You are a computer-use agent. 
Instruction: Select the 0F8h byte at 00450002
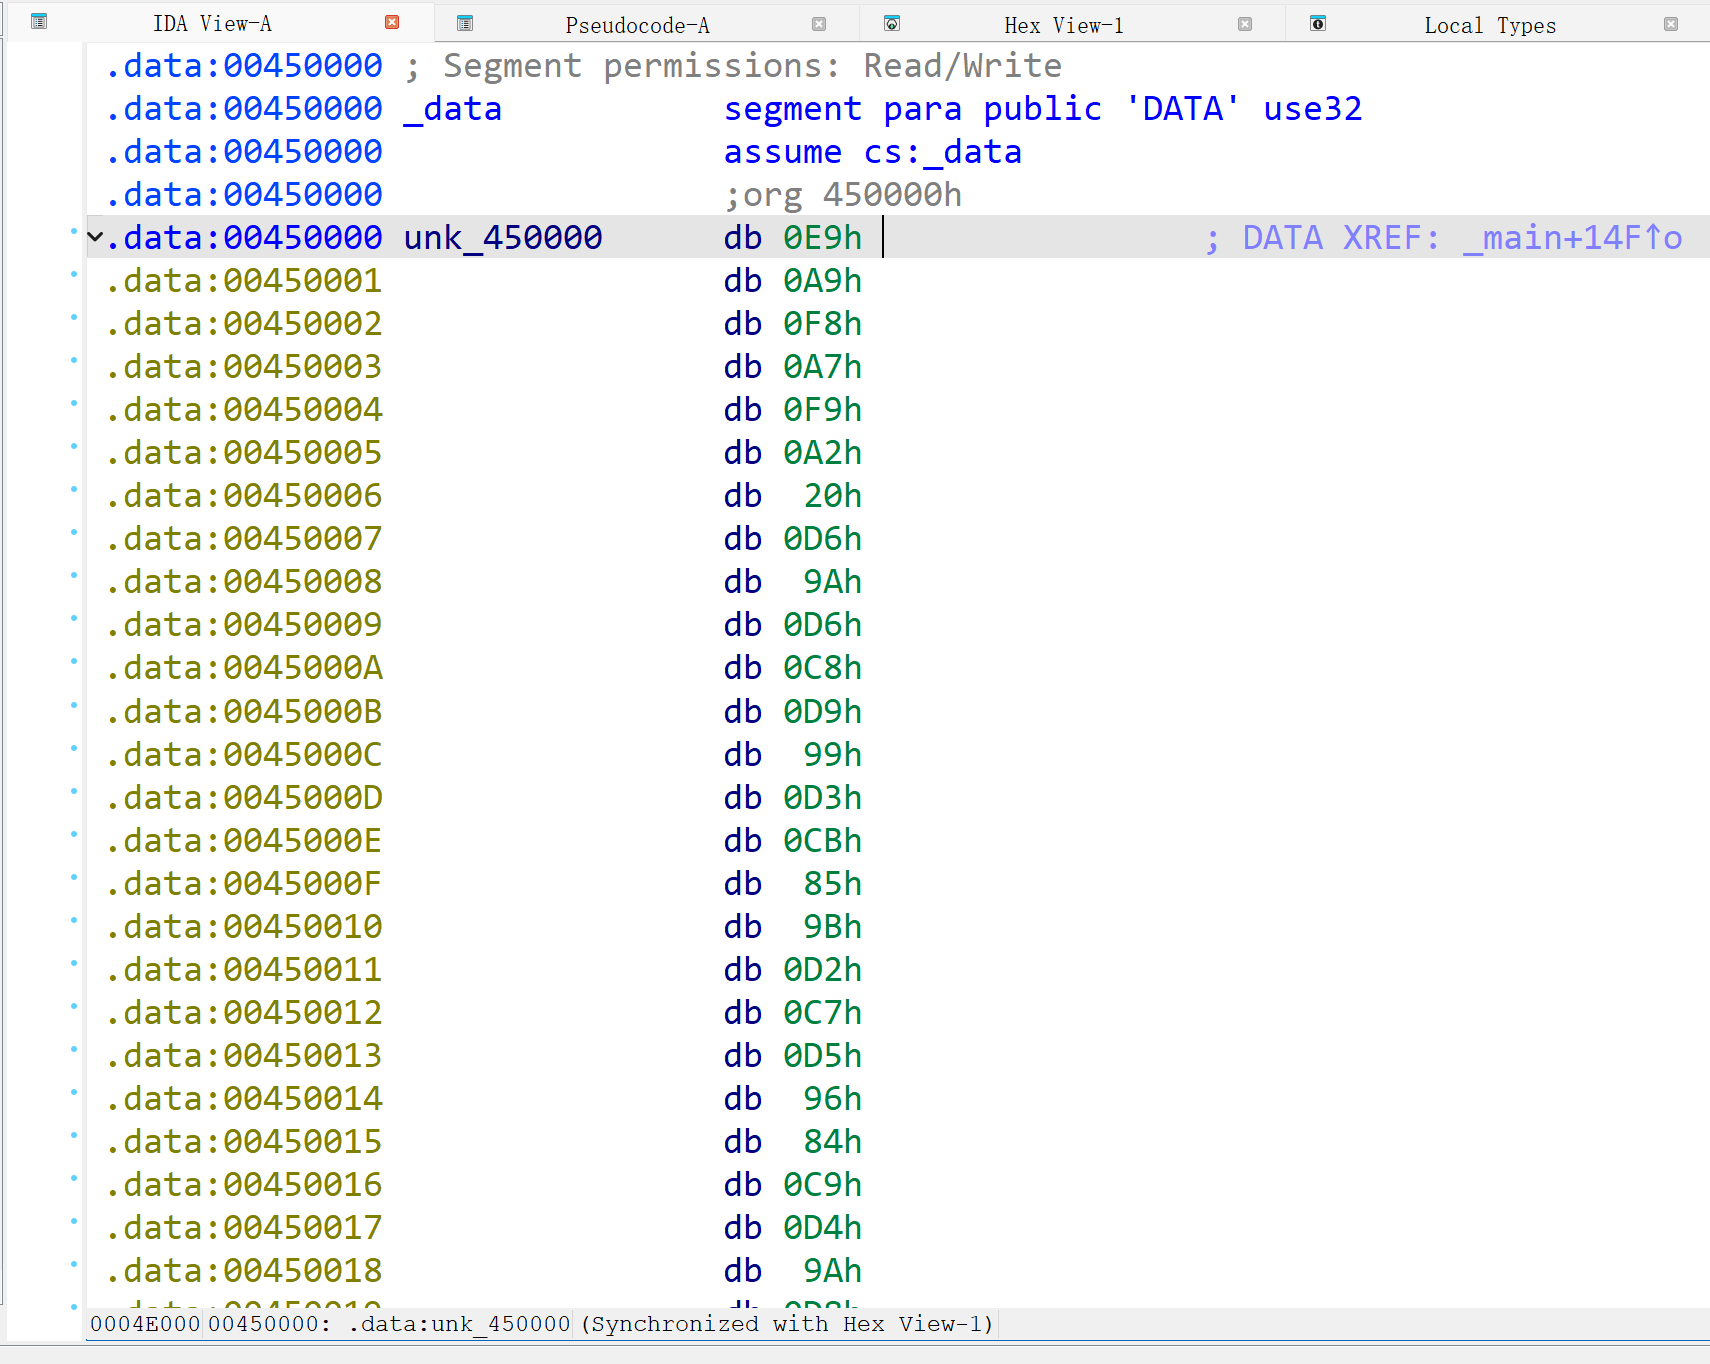click(821, 324)
